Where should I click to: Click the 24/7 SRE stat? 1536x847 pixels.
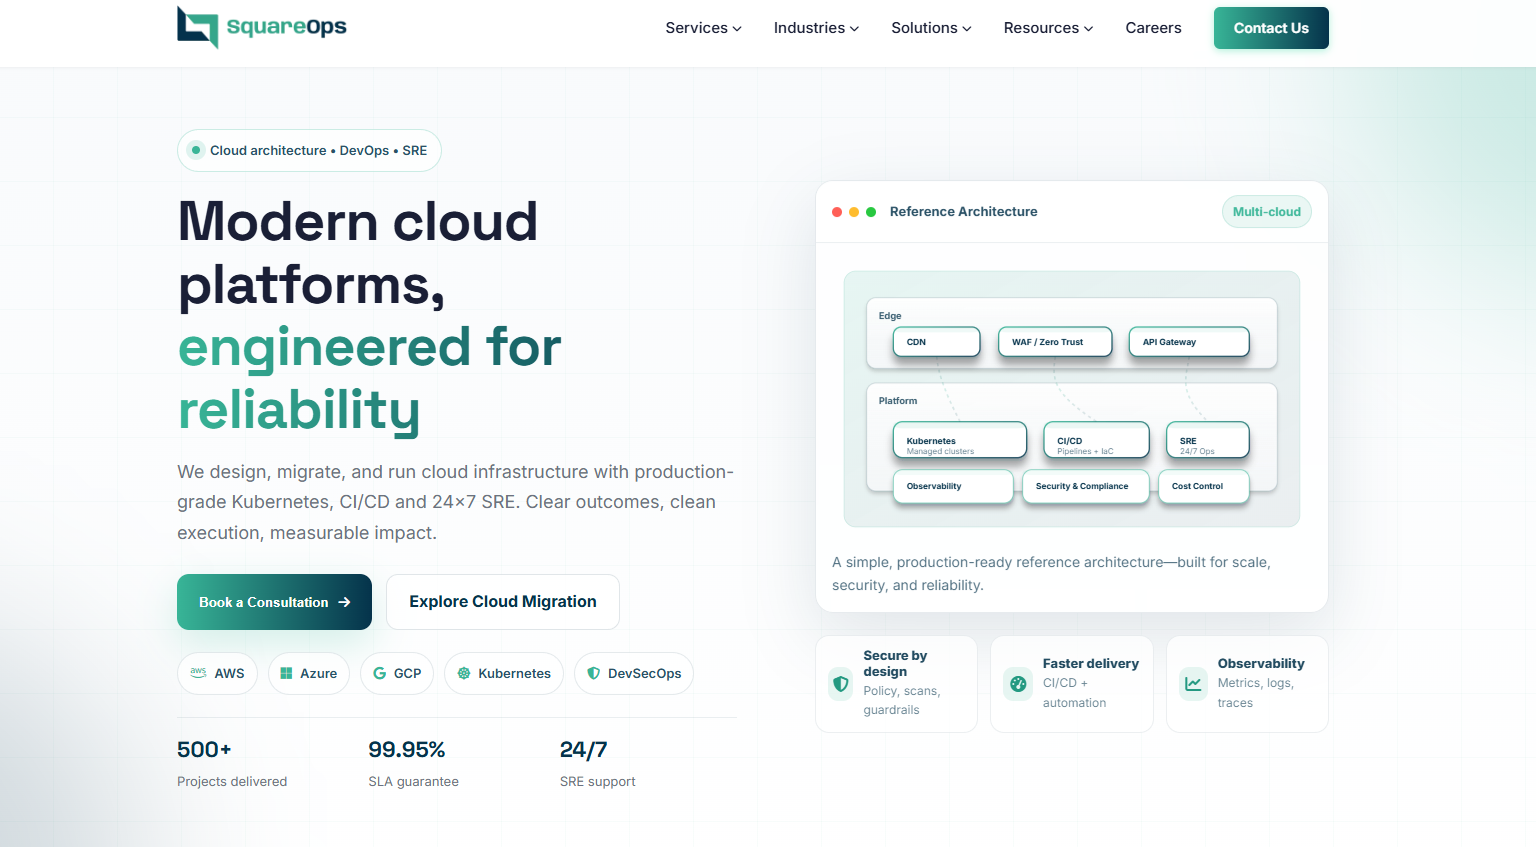click(583, 750)
